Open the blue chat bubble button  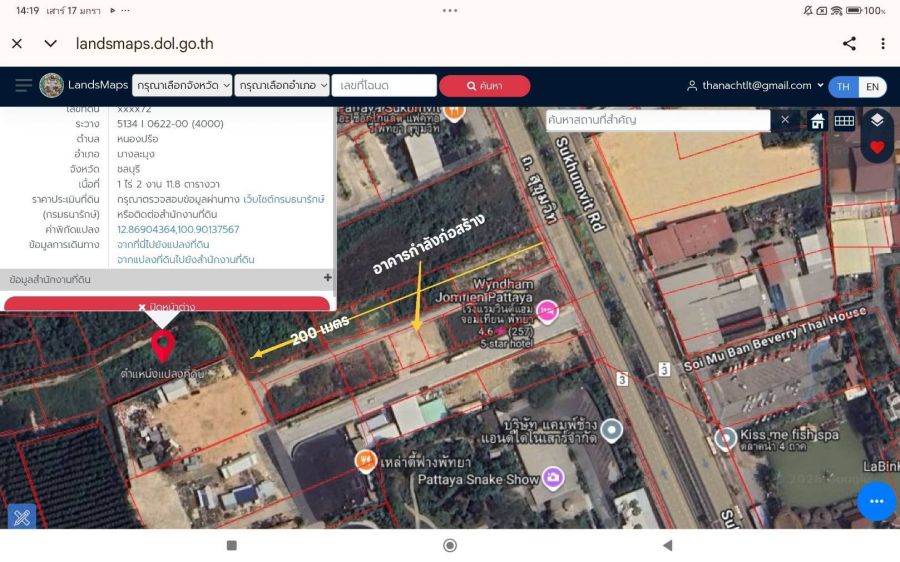tap(876, 501)
